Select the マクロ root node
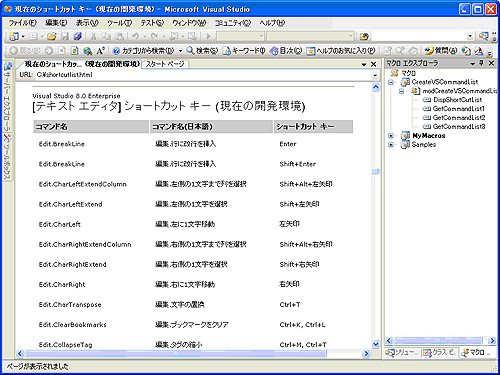 pos(403,73)
